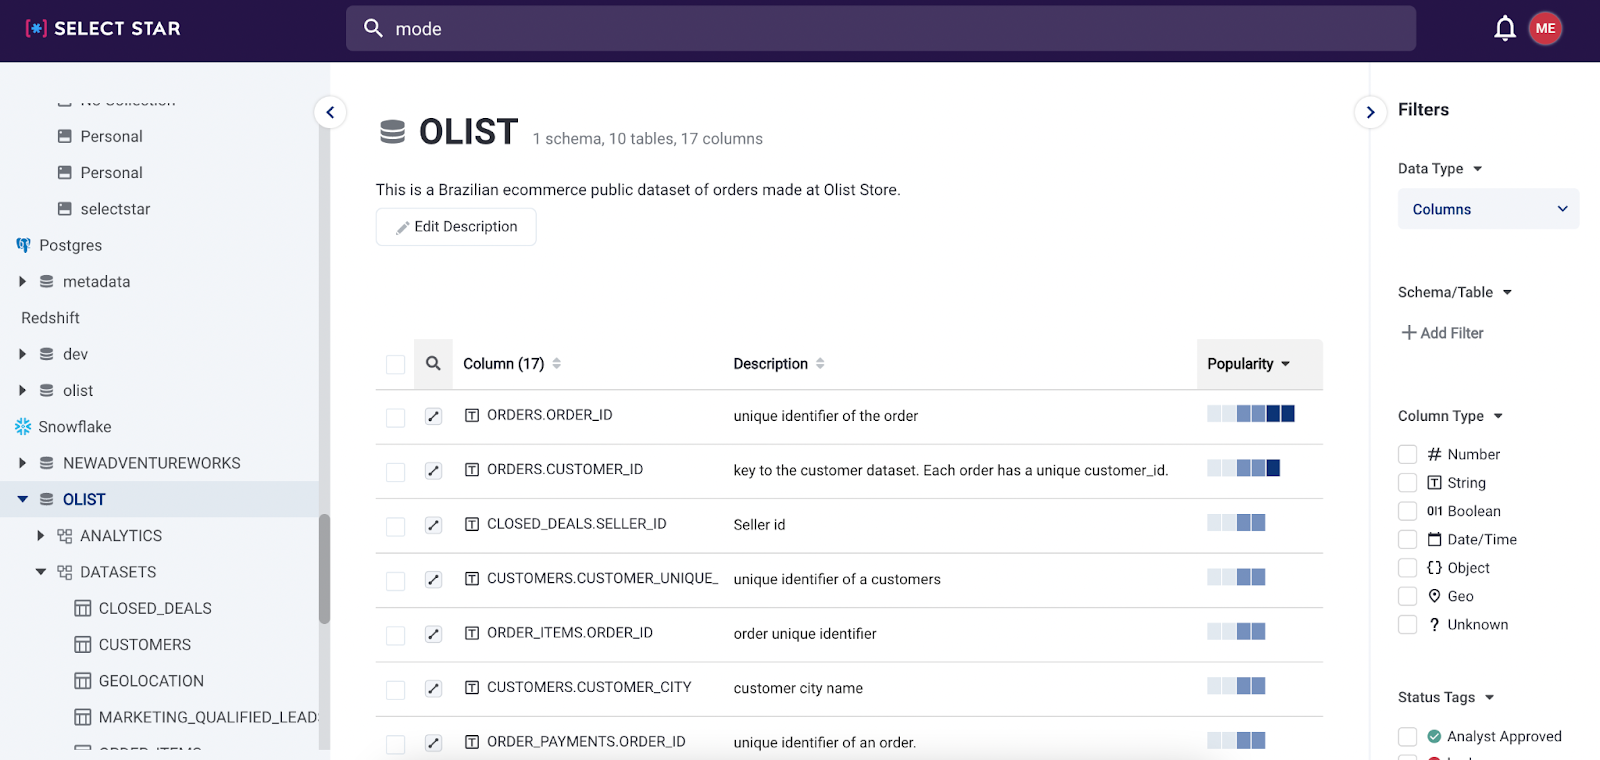Enable the Number column type filter

(1407, 454)
